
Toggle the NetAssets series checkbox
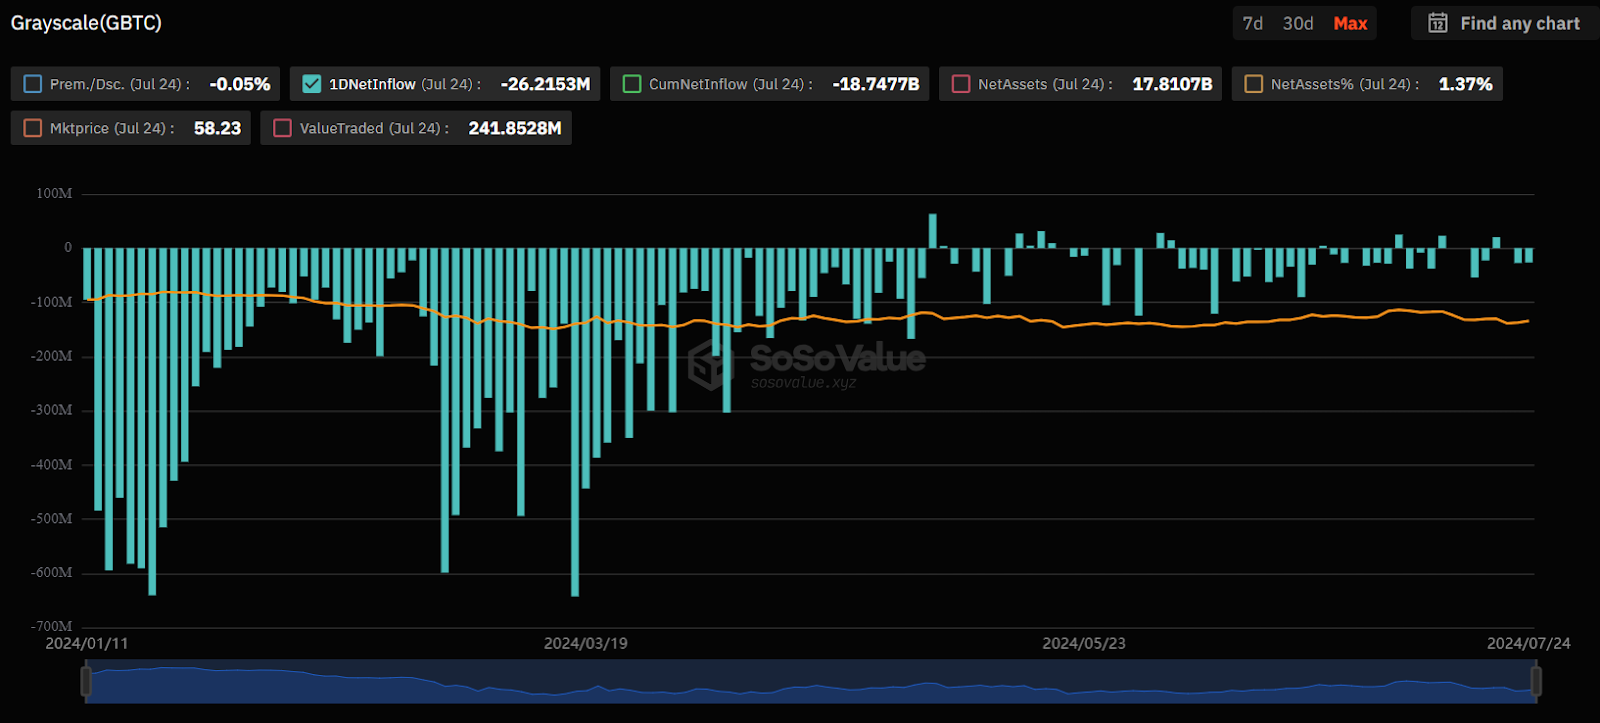[x=961, y=84]
